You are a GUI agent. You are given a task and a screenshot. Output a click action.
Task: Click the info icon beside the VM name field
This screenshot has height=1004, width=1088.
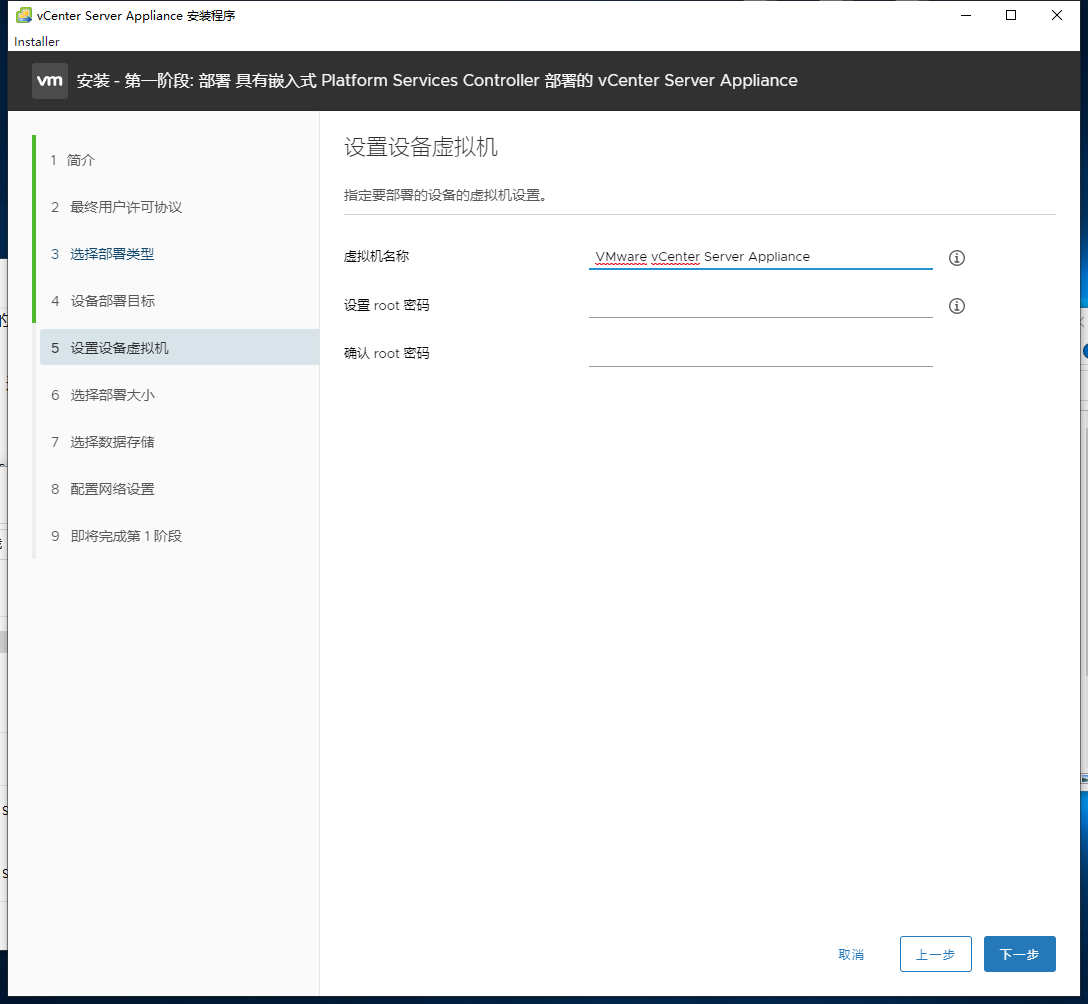[x=956, y=258]
